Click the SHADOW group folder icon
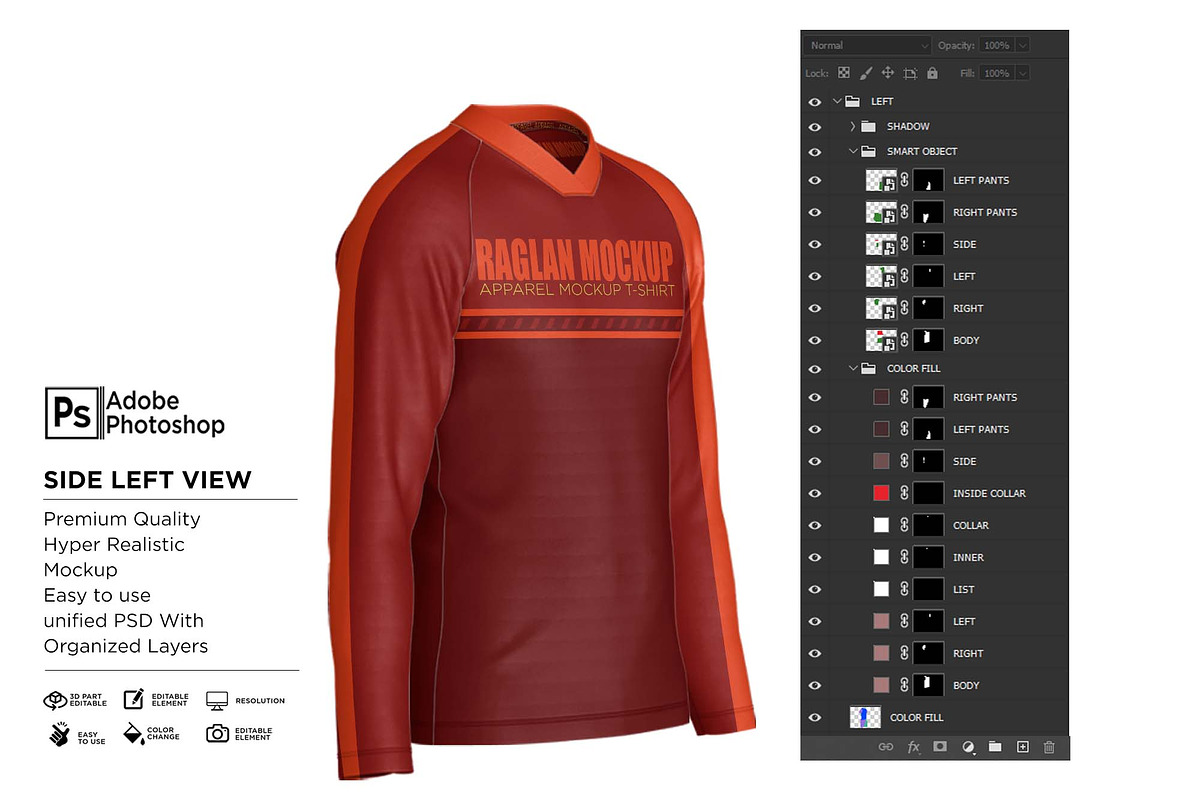1200x800 pixels. tap(868, 126)
